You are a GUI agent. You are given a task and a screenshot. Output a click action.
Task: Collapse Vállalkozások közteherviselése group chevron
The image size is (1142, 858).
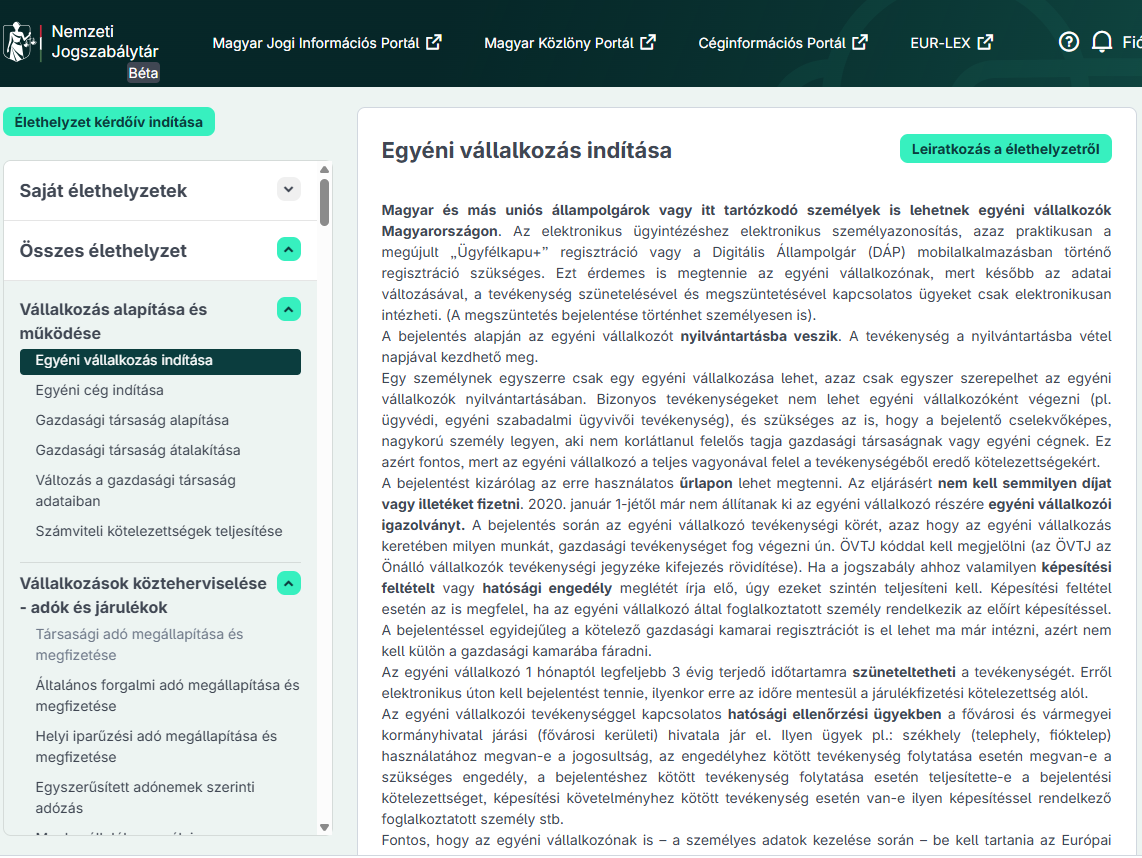(x=288, y=583)
